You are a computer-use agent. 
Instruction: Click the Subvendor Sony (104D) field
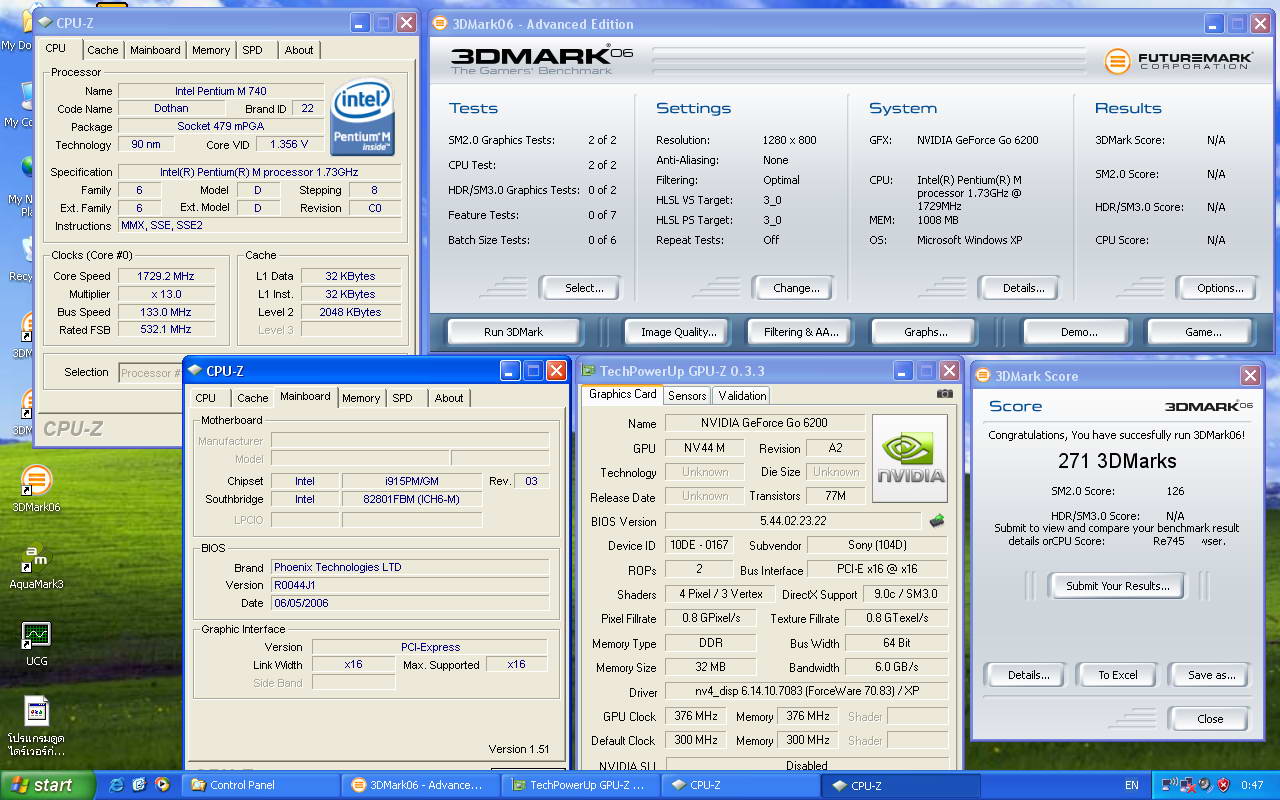pos(877,545)
